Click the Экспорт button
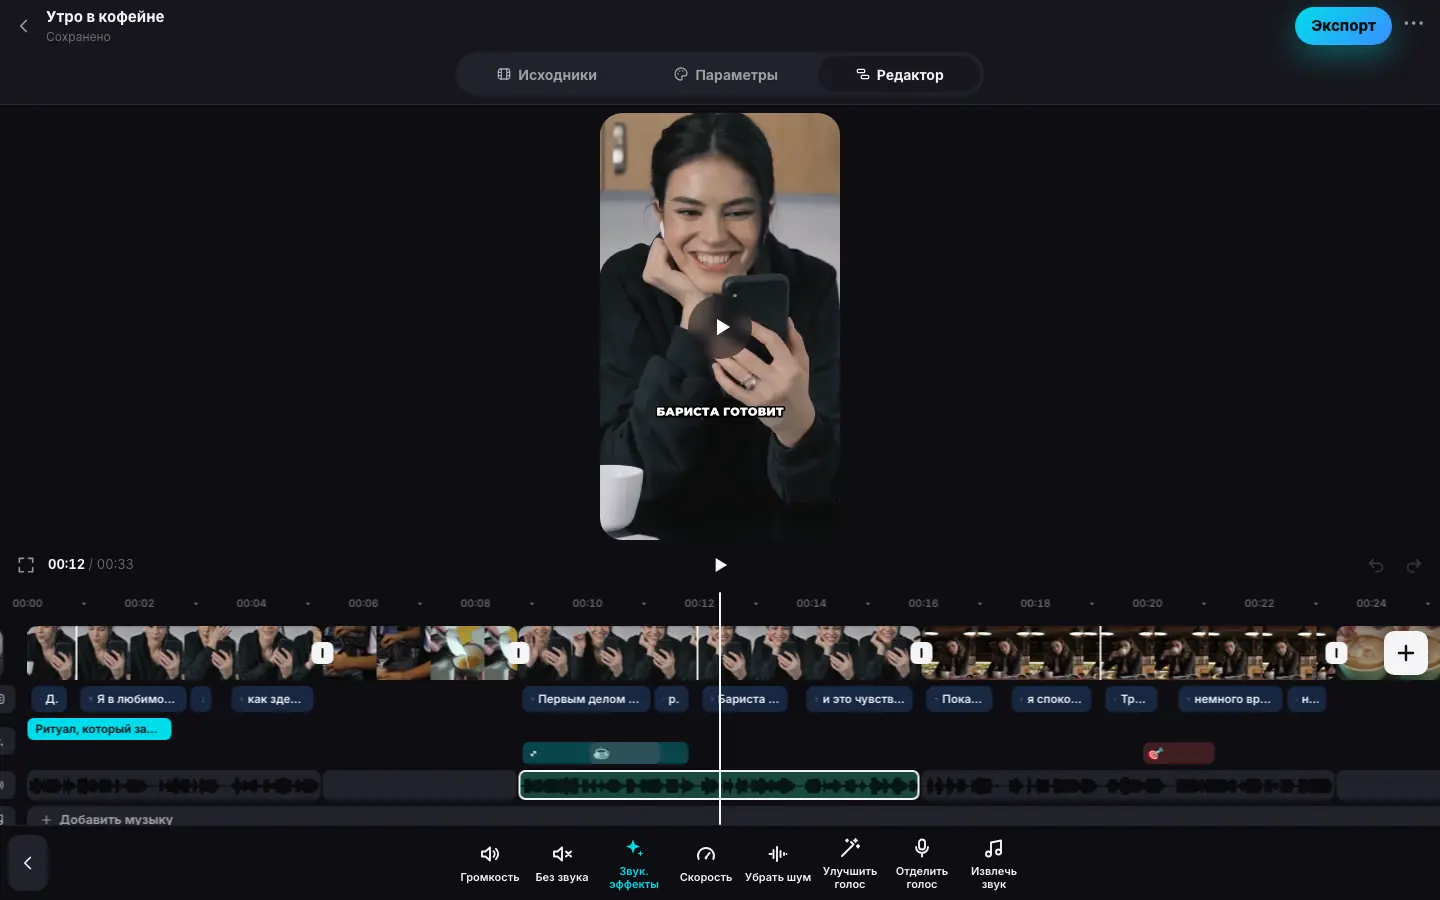Image resolution: width=1440 pixels, height=900 pixels. pos(1343,26)
